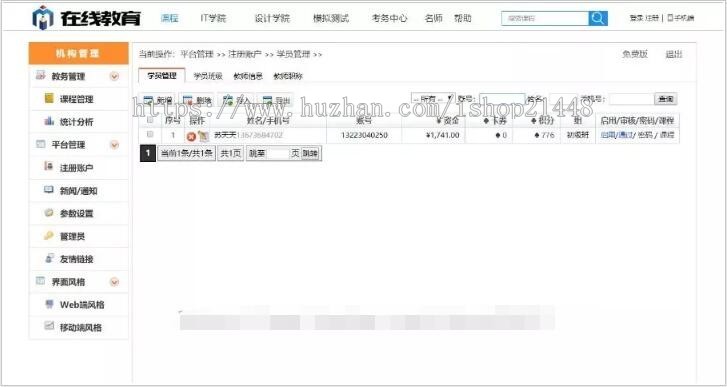Click the 教务管理 section icon
The image size is (727, 387).
pos(41,76)
